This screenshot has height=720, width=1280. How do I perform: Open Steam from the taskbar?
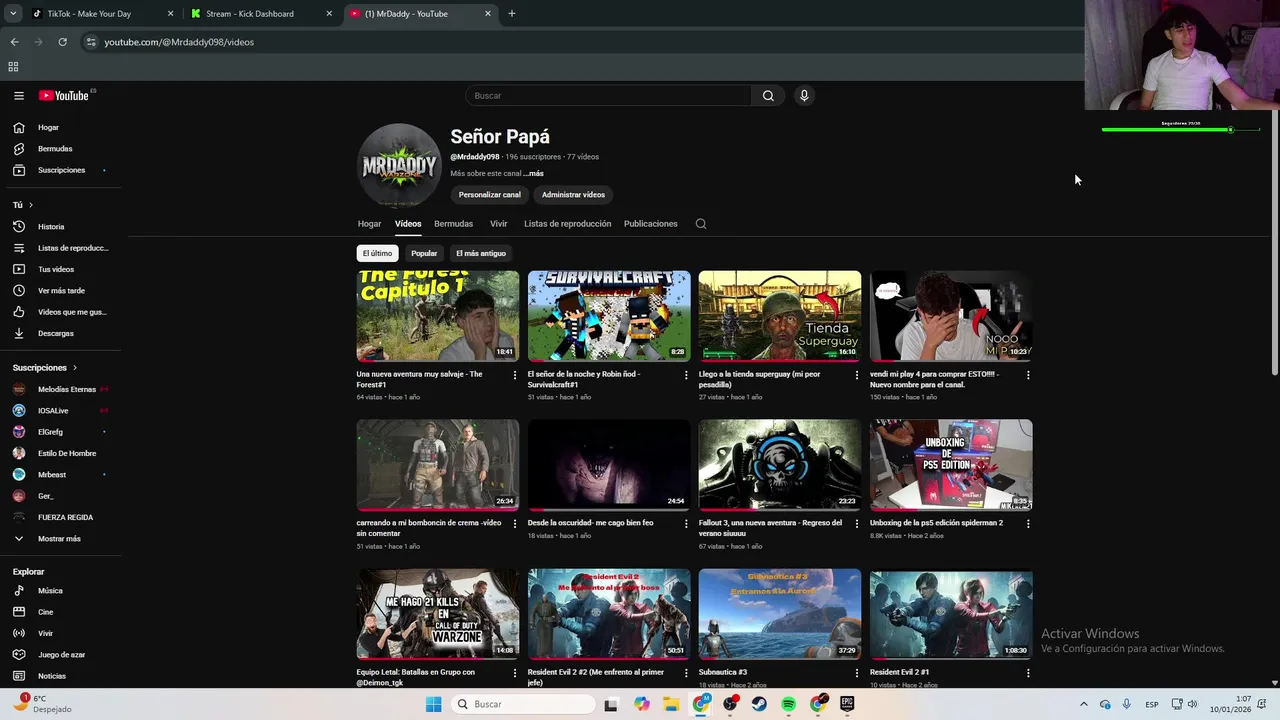pos(759,705)
